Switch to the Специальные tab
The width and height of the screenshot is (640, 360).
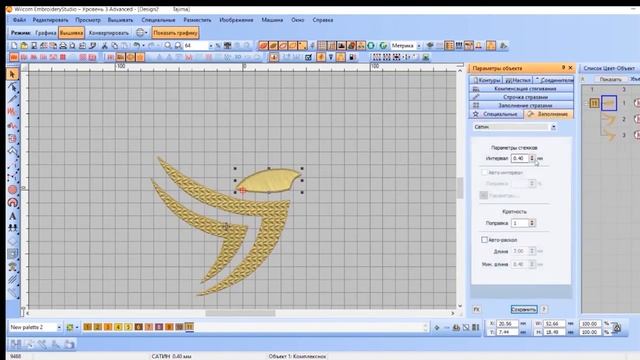(x=496, y=114)
